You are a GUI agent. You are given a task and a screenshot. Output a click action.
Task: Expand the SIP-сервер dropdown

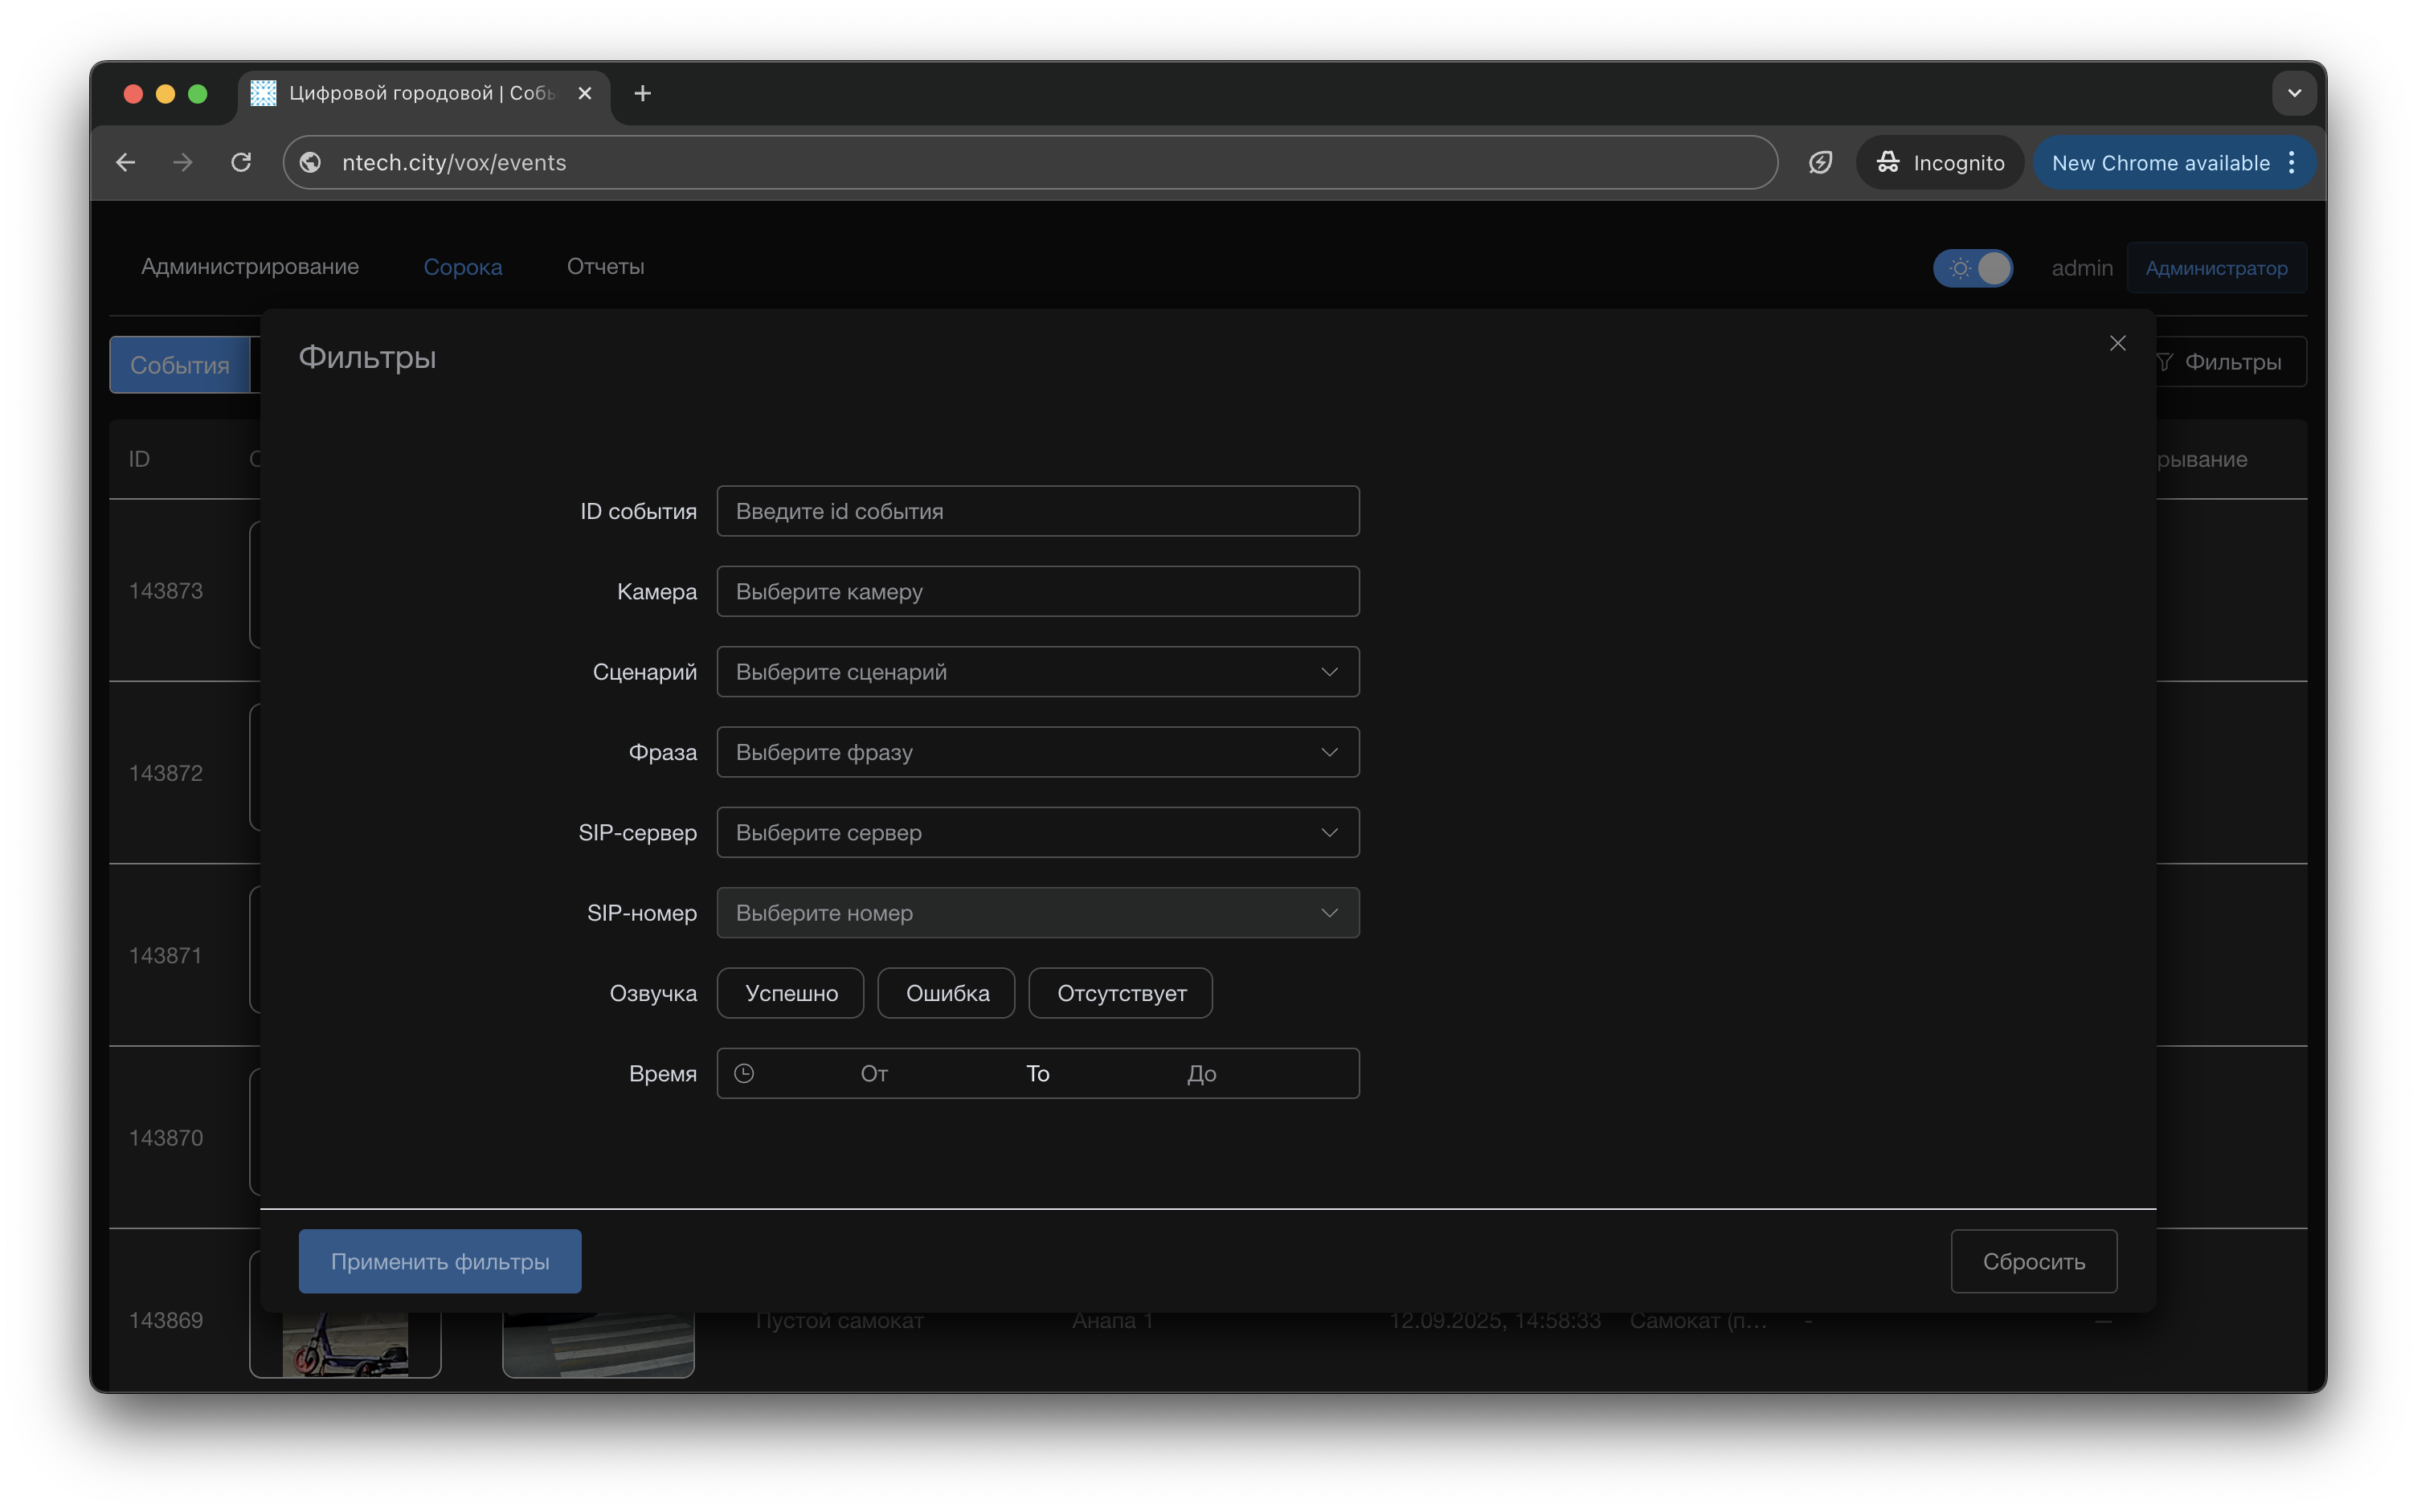click(1037, 832)
